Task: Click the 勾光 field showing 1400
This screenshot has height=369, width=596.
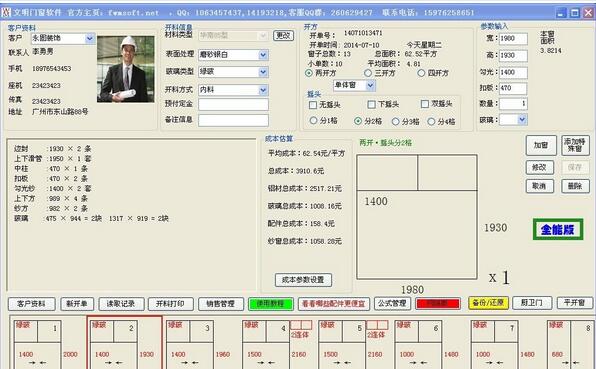Action: [x=513, y=72]
